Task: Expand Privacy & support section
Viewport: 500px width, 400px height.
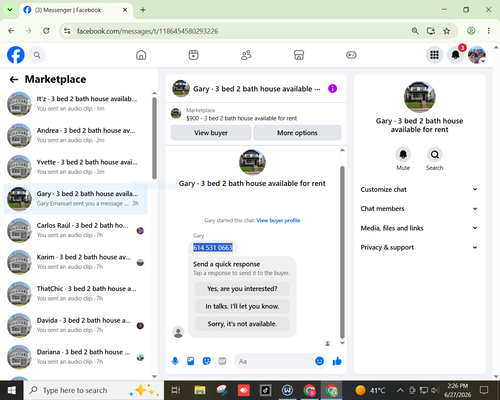Action: point(419,247)
